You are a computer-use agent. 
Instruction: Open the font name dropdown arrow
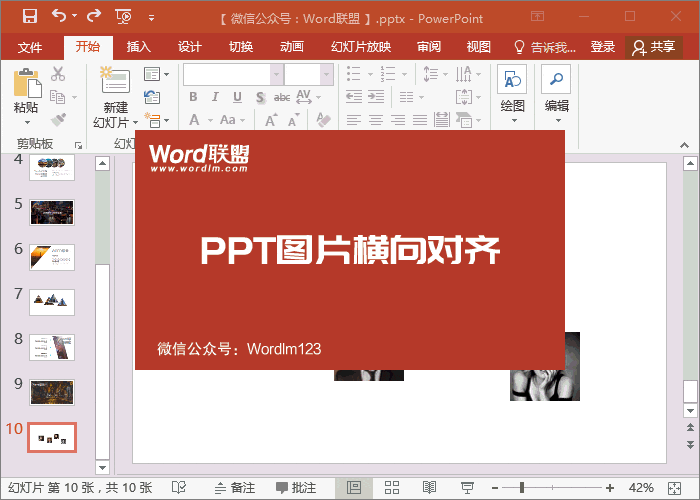click(276, 74)
